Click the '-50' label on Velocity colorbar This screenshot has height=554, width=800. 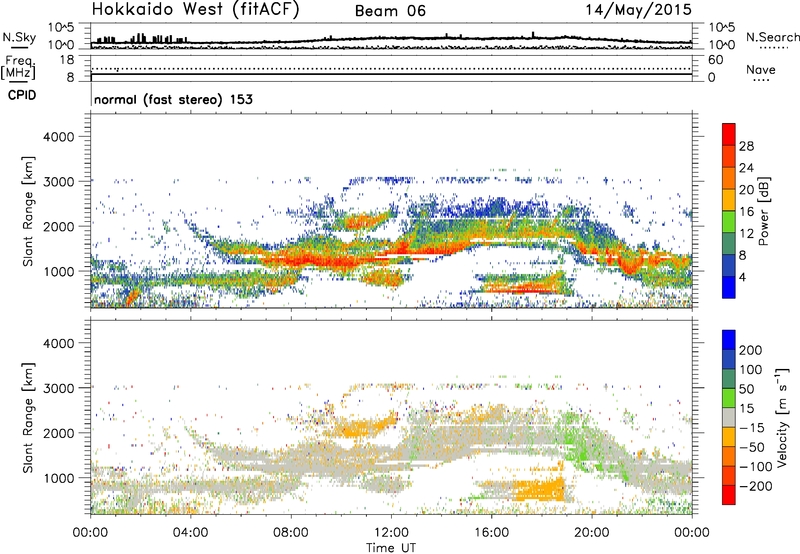click(x=752, y=447)
